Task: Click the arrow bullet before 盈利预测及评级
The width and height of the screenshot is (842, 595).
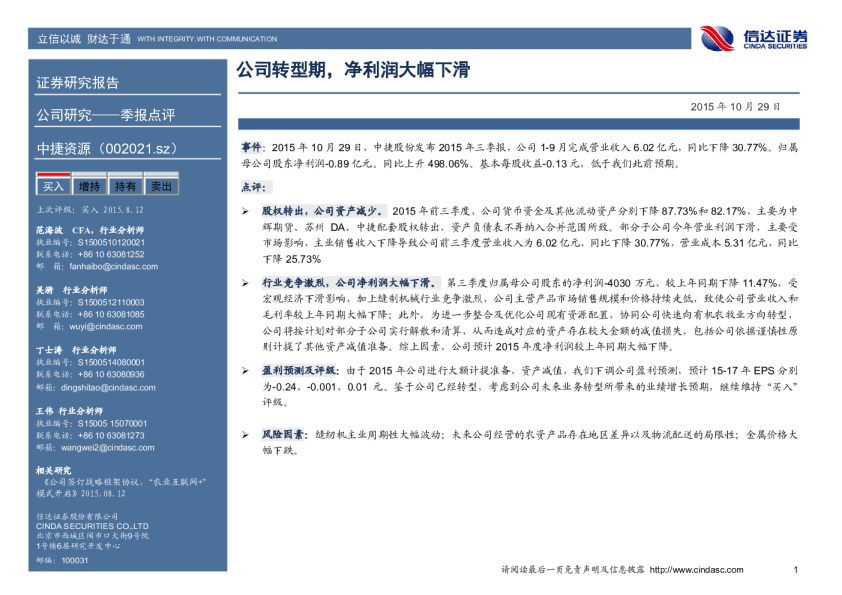Action: point(246,370)
